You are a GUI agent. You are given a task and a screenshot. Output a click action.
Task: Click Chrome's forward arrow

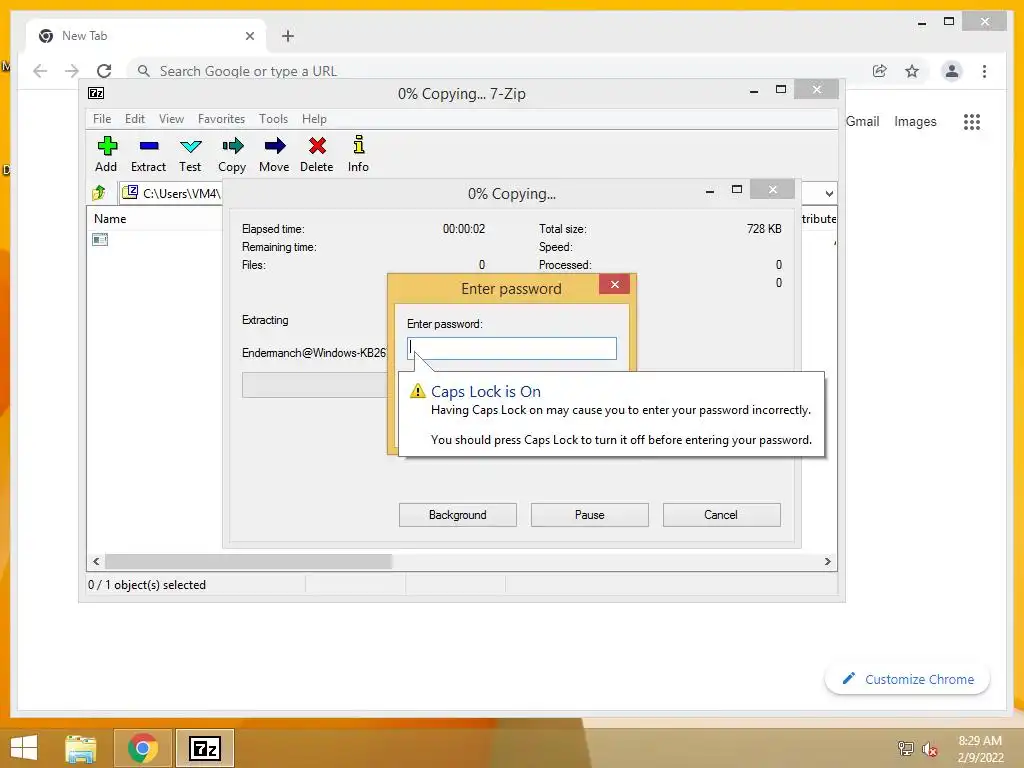tap(72, 71)
